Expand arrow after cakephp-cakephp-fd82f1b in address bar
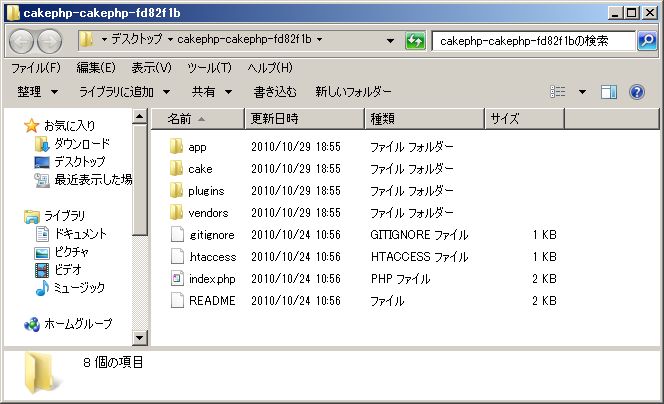The height and width of the screenshot is (404, 664). pos(320,39)
